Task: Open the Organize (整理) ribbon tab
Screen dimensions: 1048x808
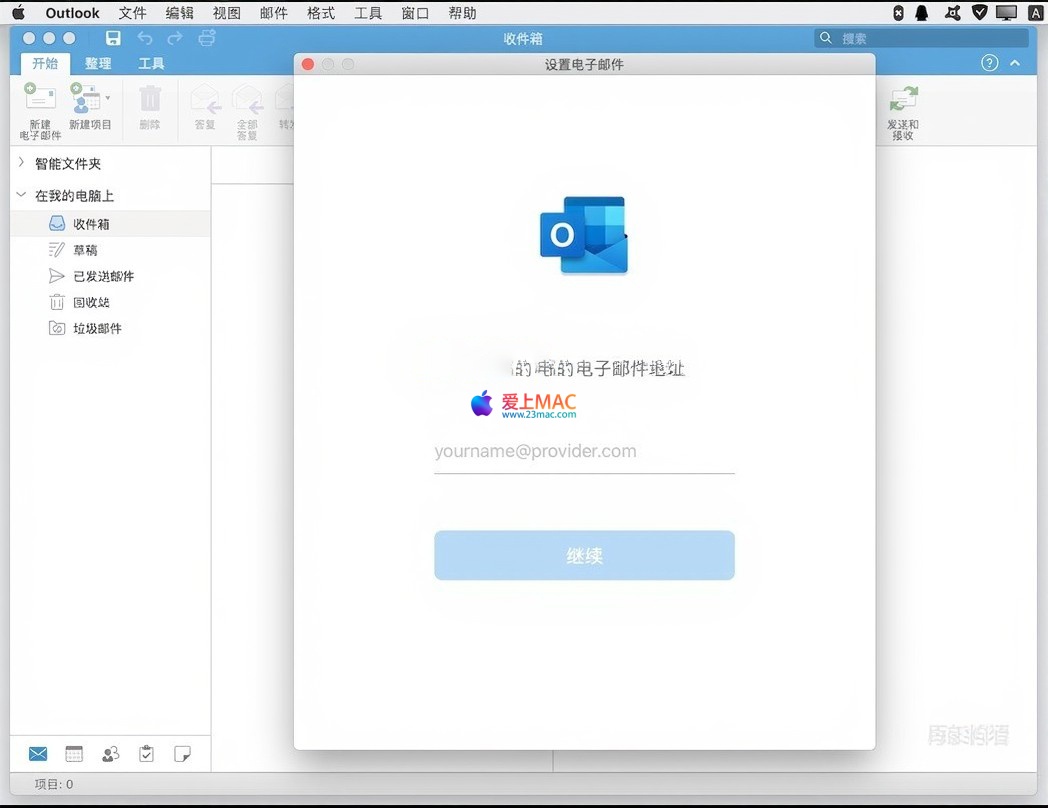Action: pyautogui.click(x=98, y=63)
